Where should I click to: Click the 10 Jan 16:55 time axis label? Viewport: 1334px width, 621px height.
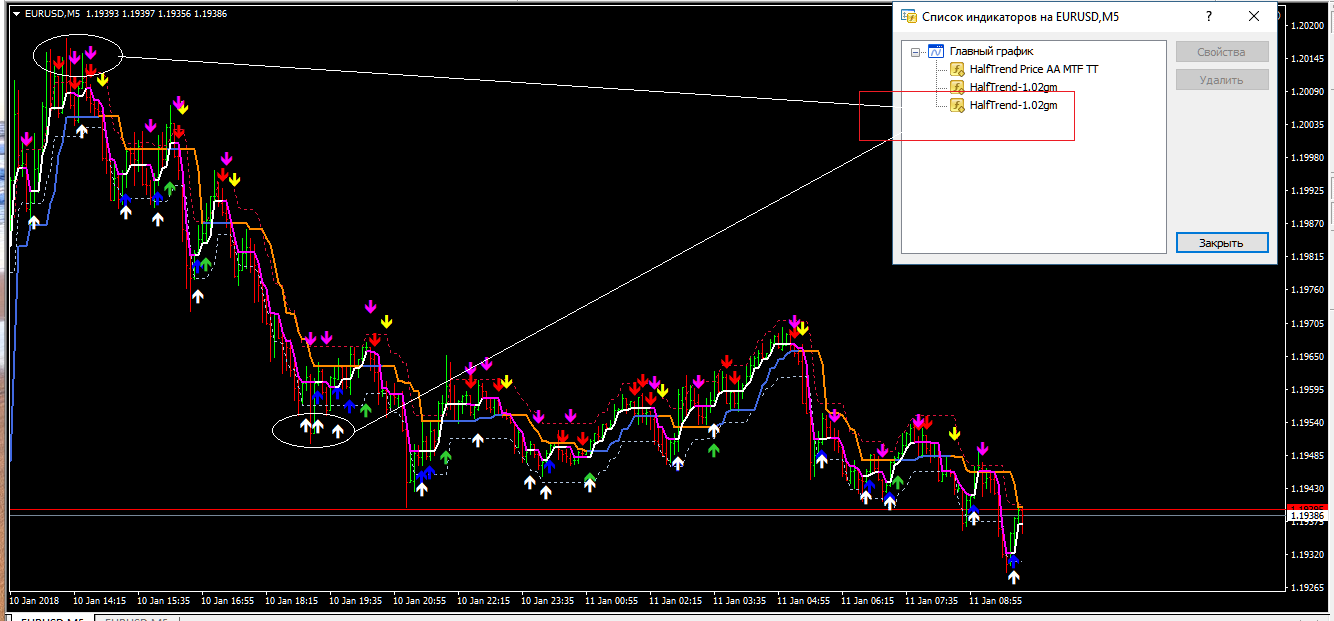coord(227,602)
